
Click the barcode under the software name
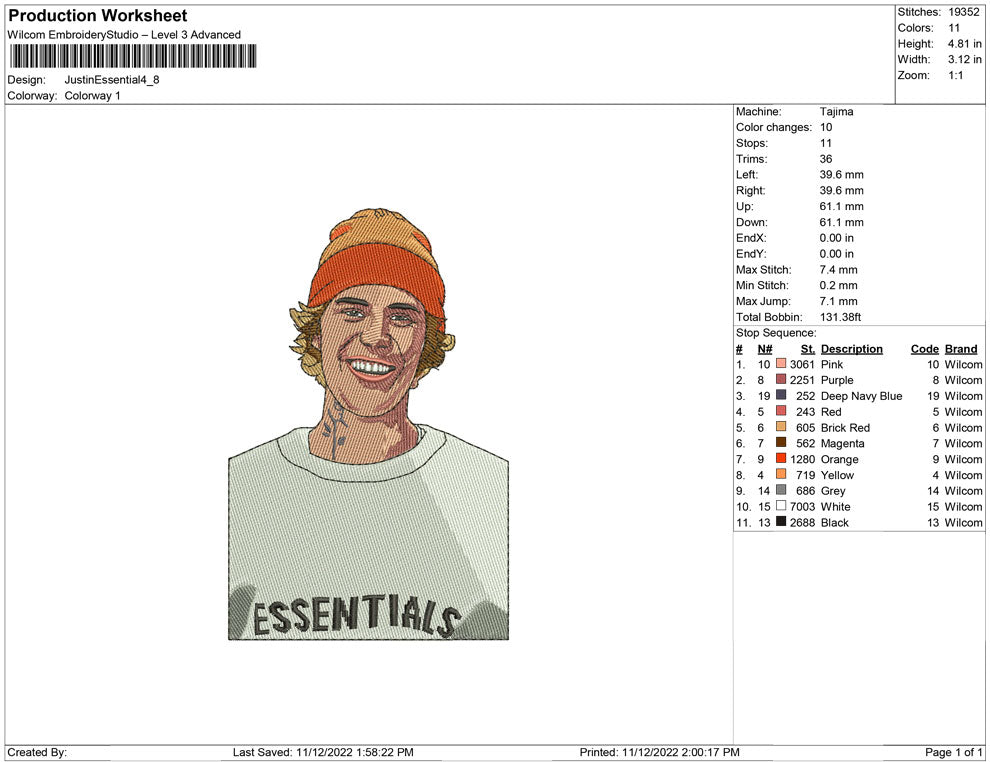(x=133, y=56)
